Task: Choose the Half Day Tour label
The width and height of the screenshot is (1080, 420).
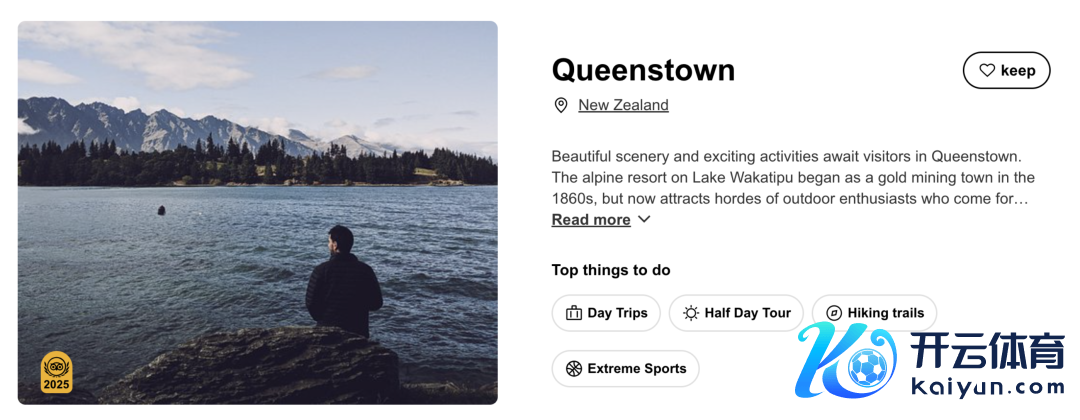Action: 747,313
